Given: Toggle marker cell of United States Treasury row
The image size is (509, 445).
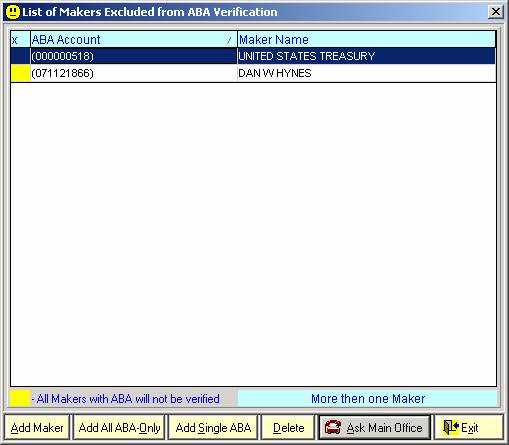Looking at the screenshot, I should (x=20, y=56).
